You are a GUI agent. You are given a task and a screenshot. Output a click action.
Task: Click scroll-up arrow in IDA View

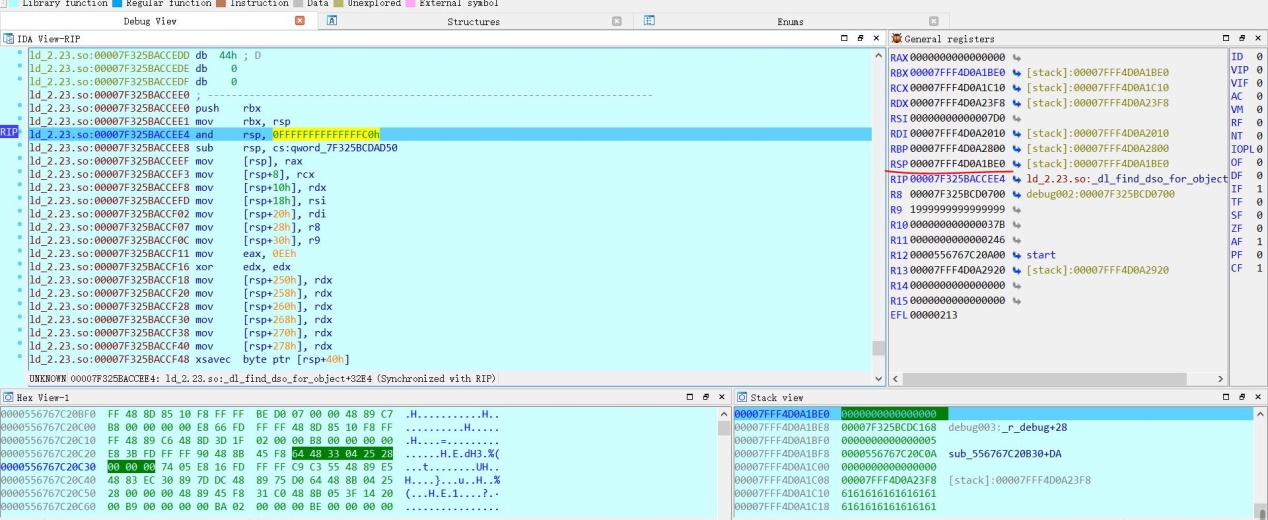[879, 53]
